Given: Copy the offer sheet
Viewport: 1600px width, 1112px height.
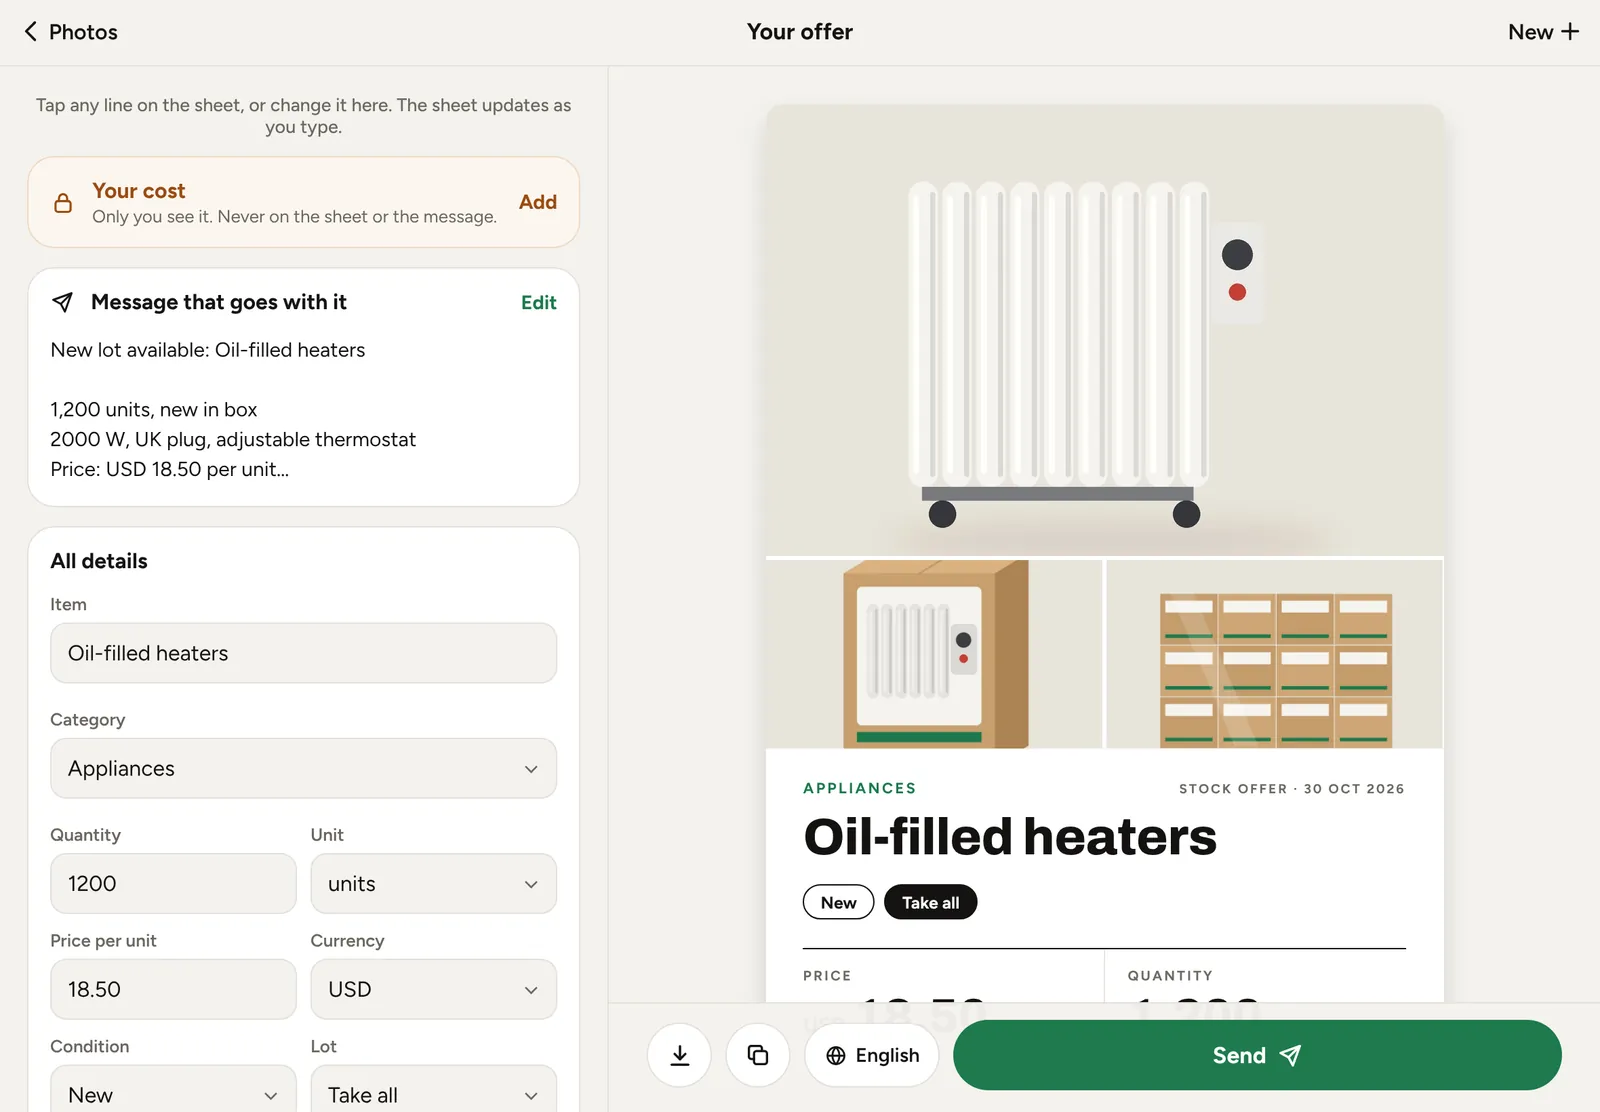Looking at the screenshot, I should click(x=758, y=1055).
